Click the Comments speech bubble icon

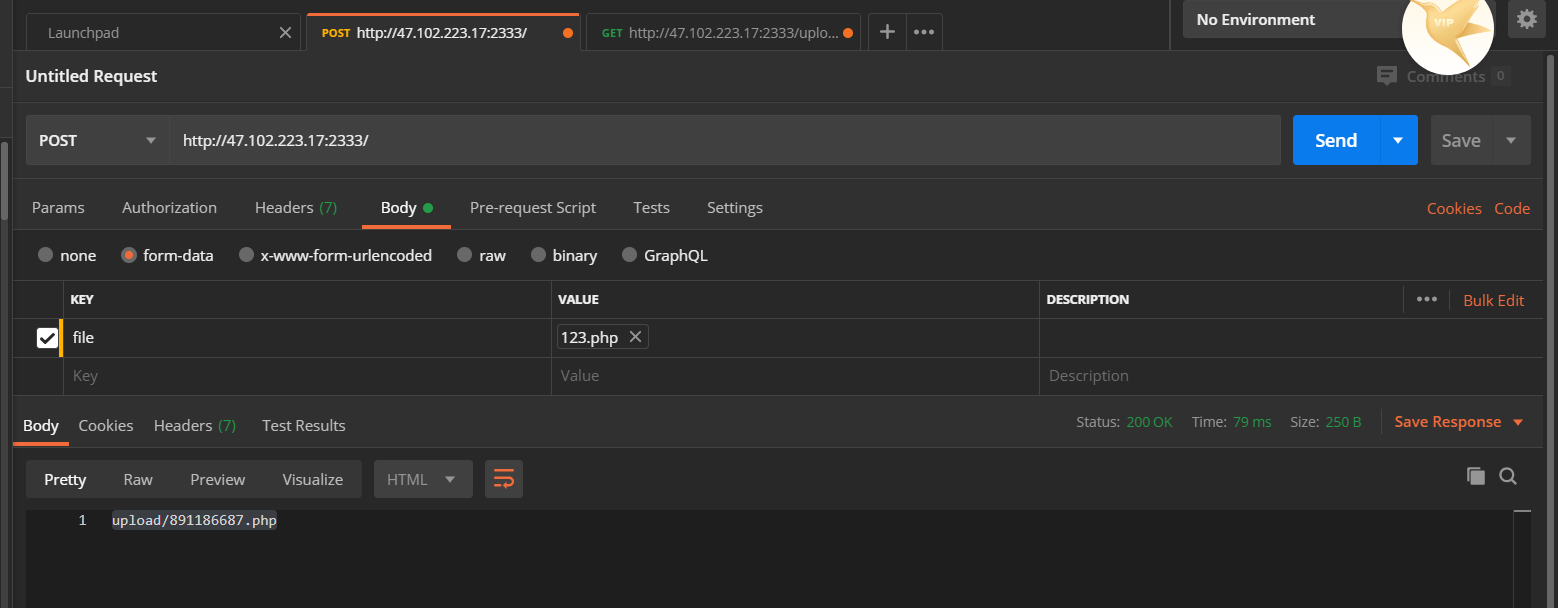coord(1386,76)
